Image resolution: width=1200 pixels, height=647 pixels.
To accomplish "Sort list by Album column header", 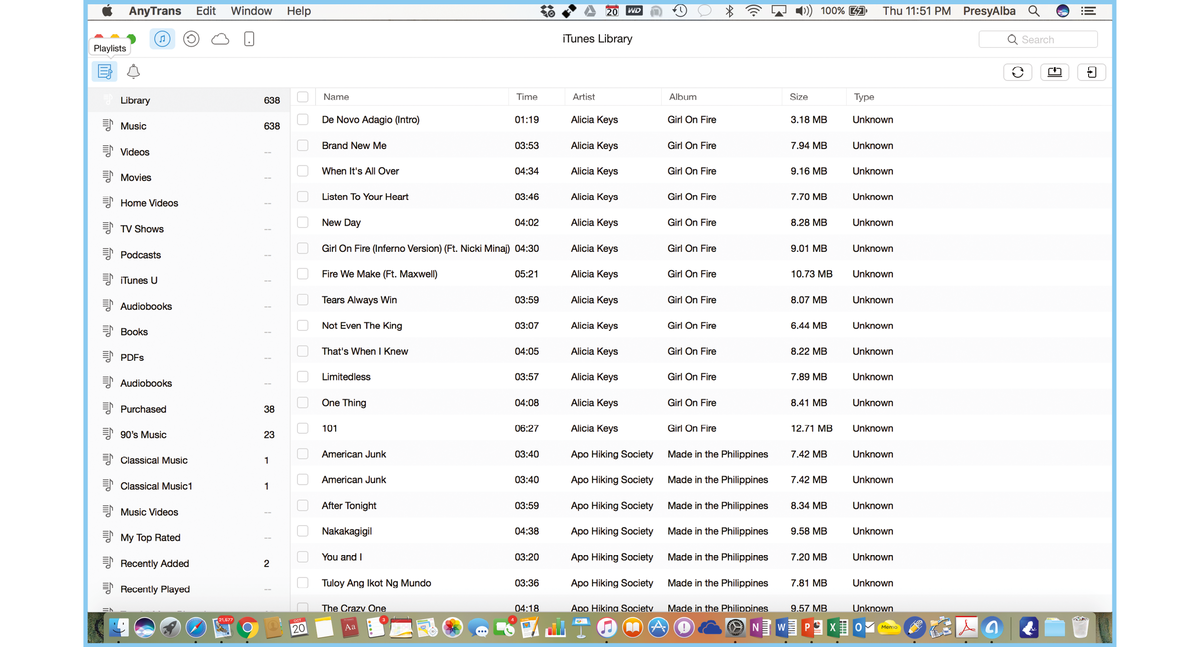I will [x=683, y=97].
